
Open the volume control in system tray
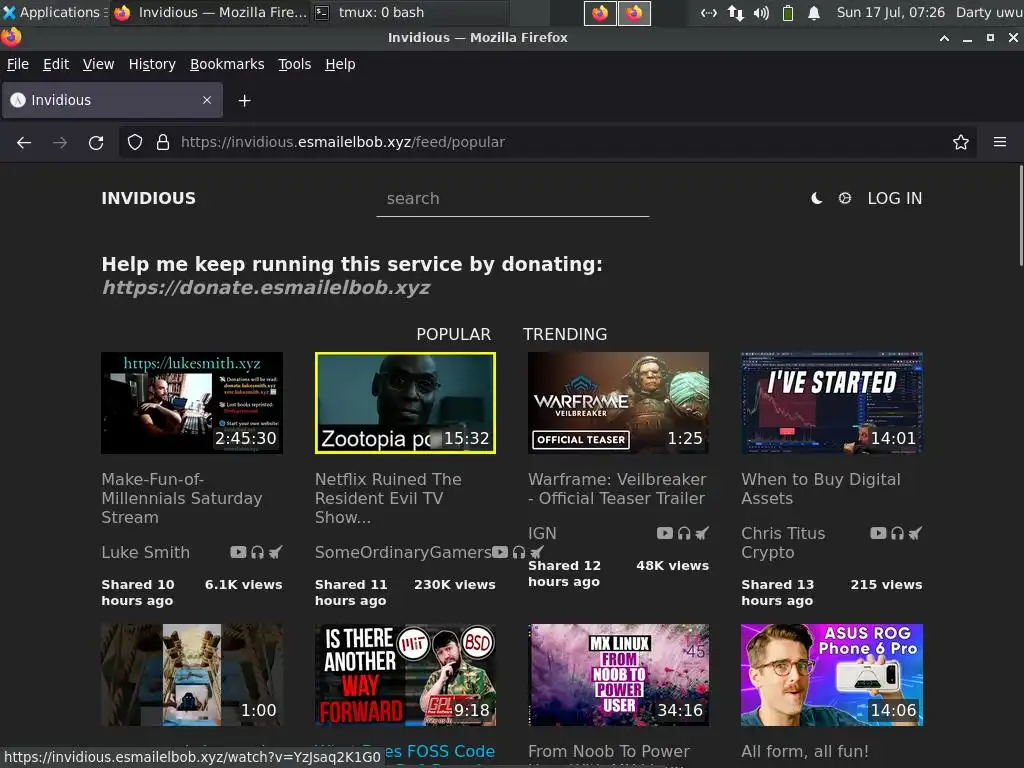761,13
